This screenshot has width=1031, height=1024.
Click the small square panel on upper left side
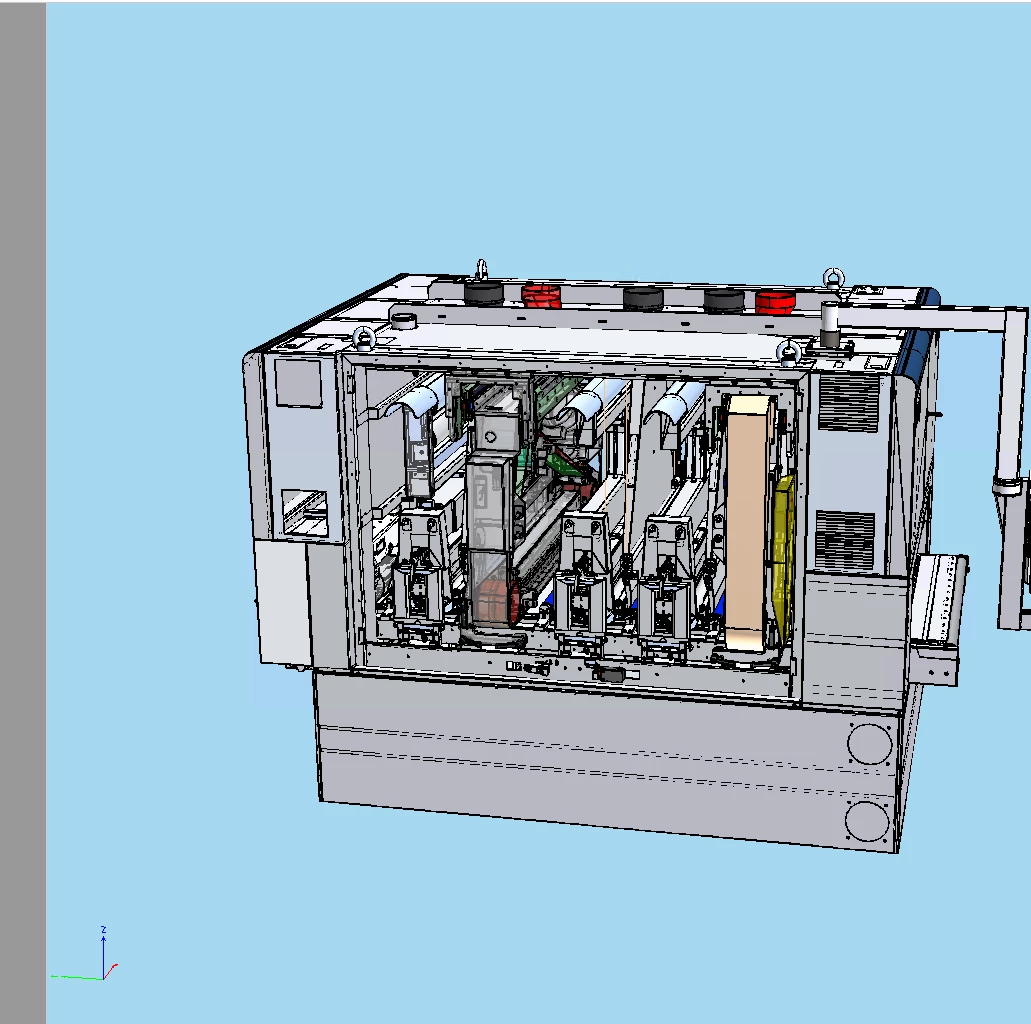point(299,383)
